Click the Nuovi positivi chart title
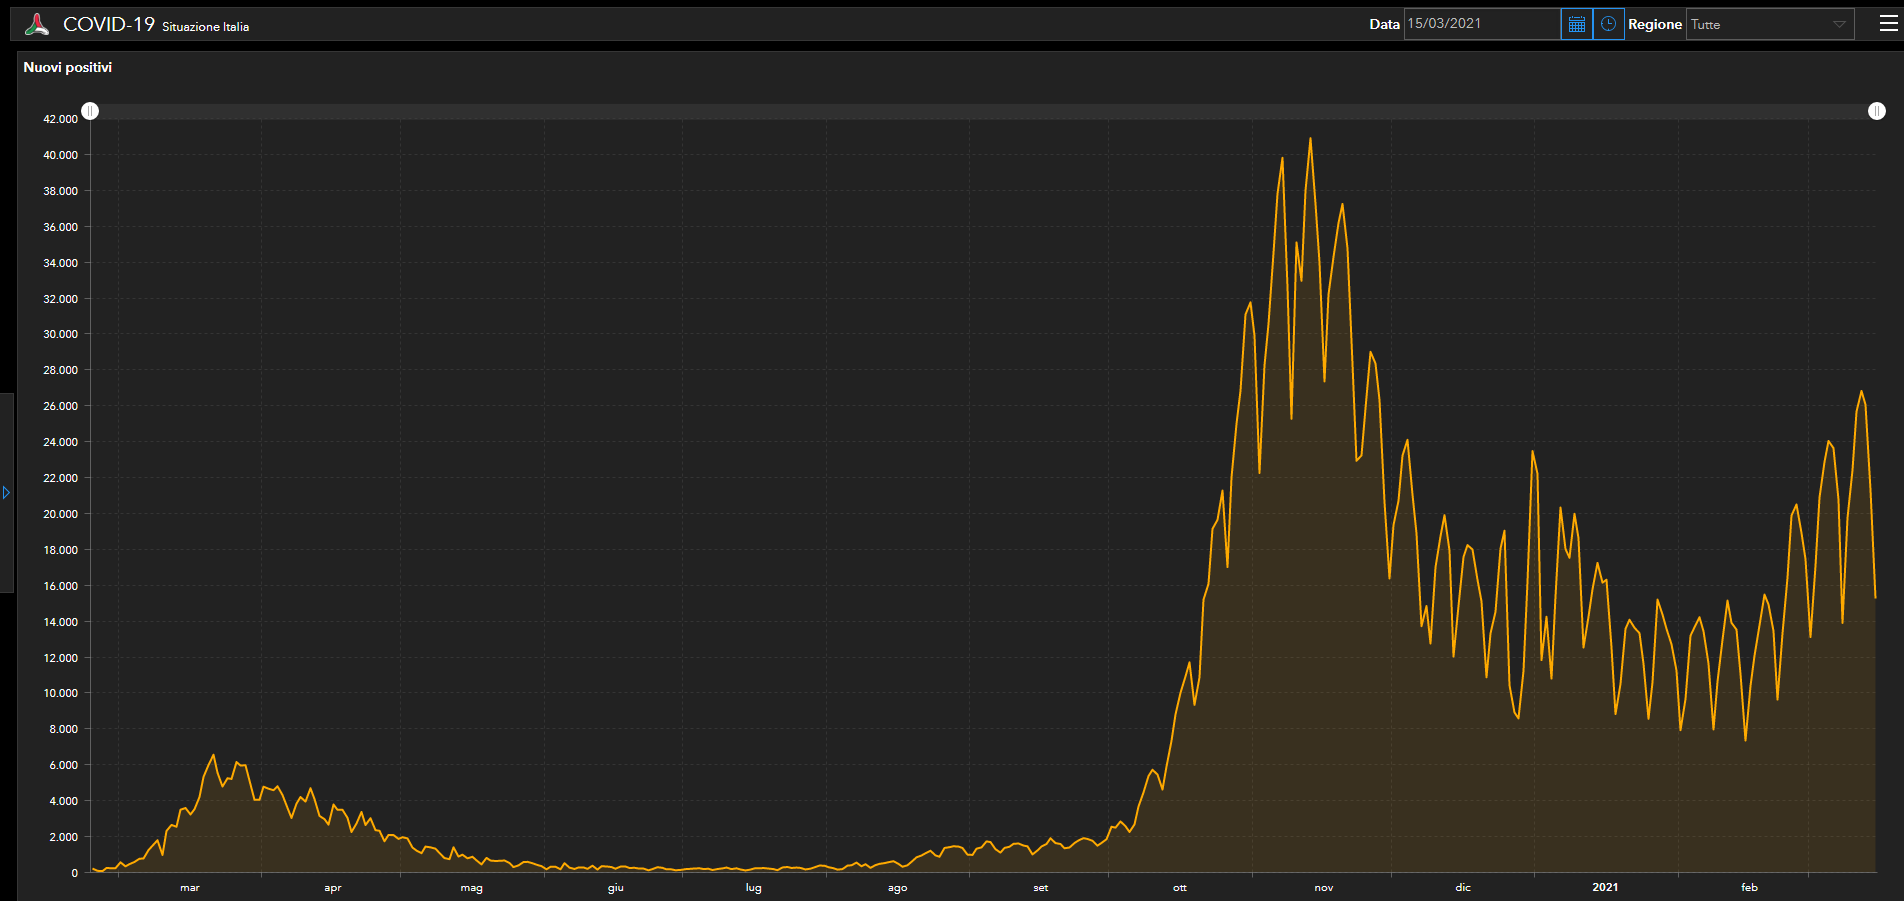Viewport: 1904px width, 901px height. pos(68,67)
